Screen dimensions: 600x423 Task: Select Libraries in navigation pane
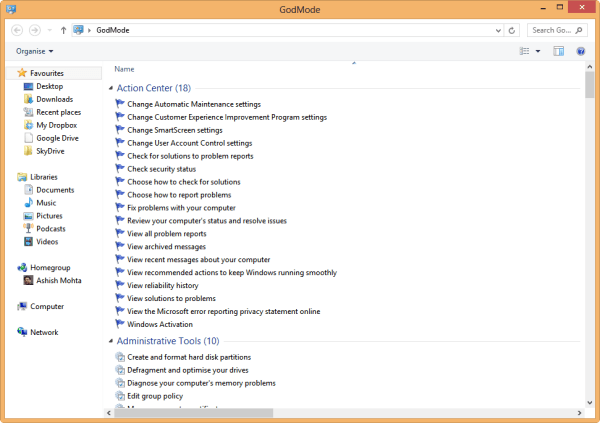tap(44, 177)
